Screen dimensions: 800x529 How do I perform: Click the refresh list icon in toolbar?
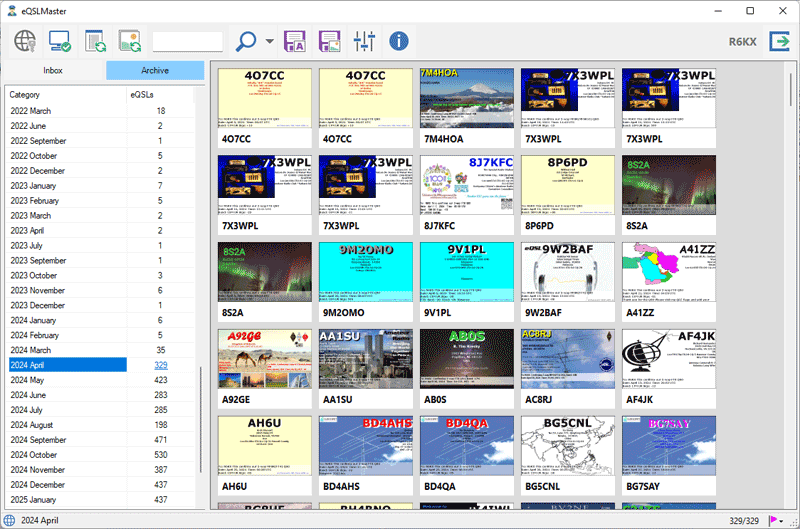[x=95, y=41]
